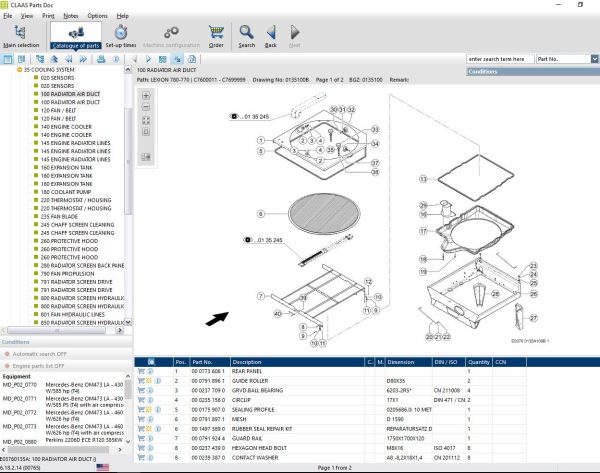Open the Notes menu

pyautogui.click(x=71, y=16)
